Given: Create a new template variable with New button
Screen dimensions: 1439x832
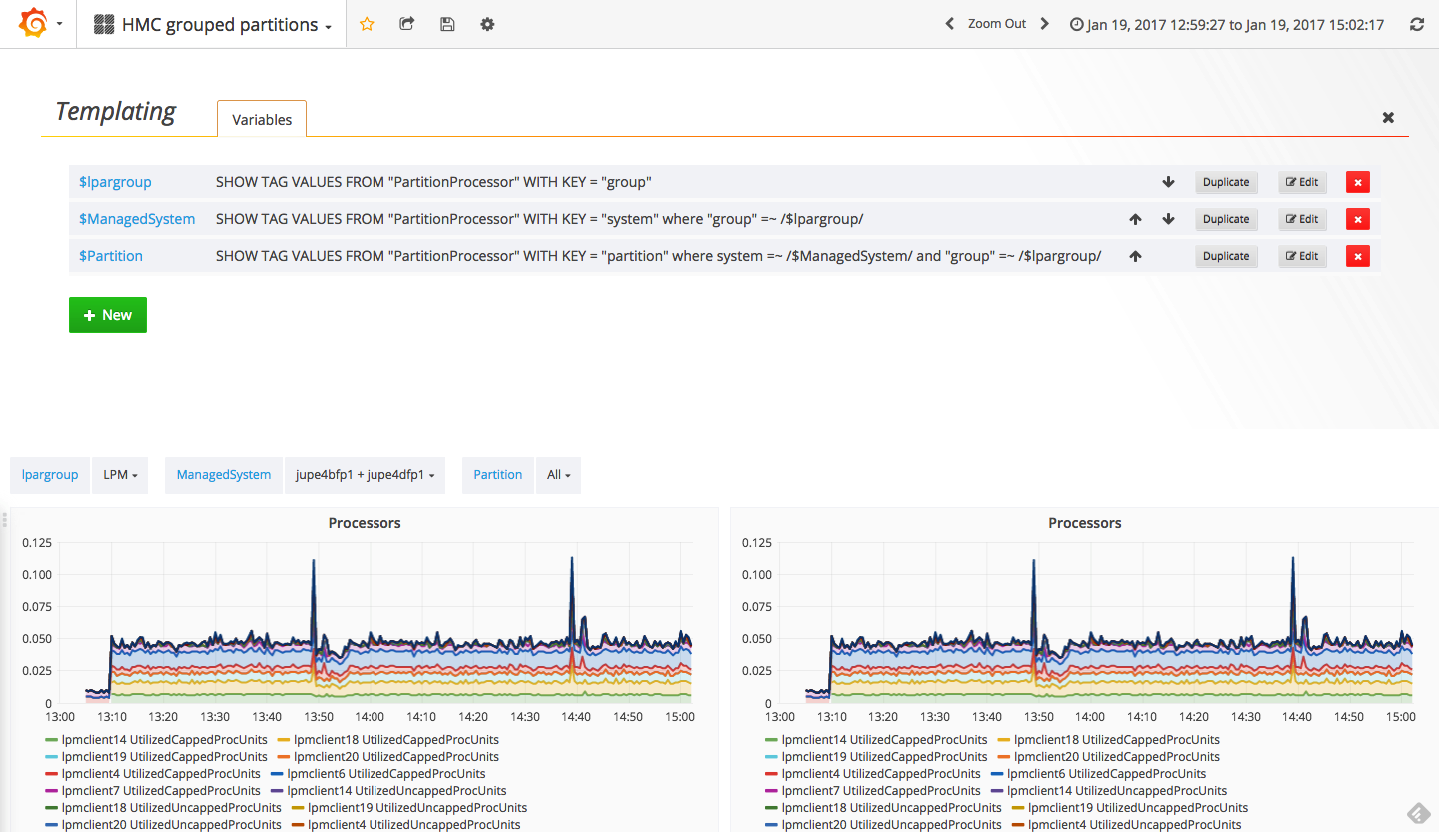Looking at the screenshot, I should coord(107,314).
